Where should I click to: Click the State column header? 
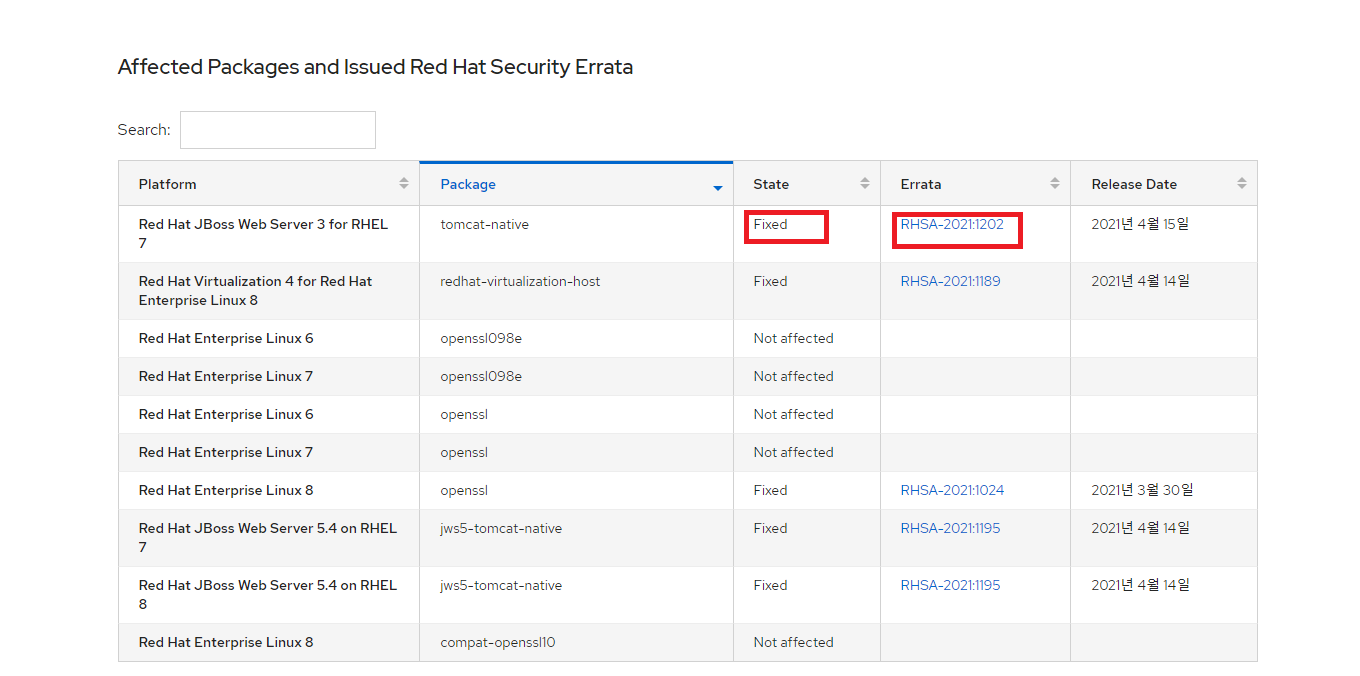(807, 184)
